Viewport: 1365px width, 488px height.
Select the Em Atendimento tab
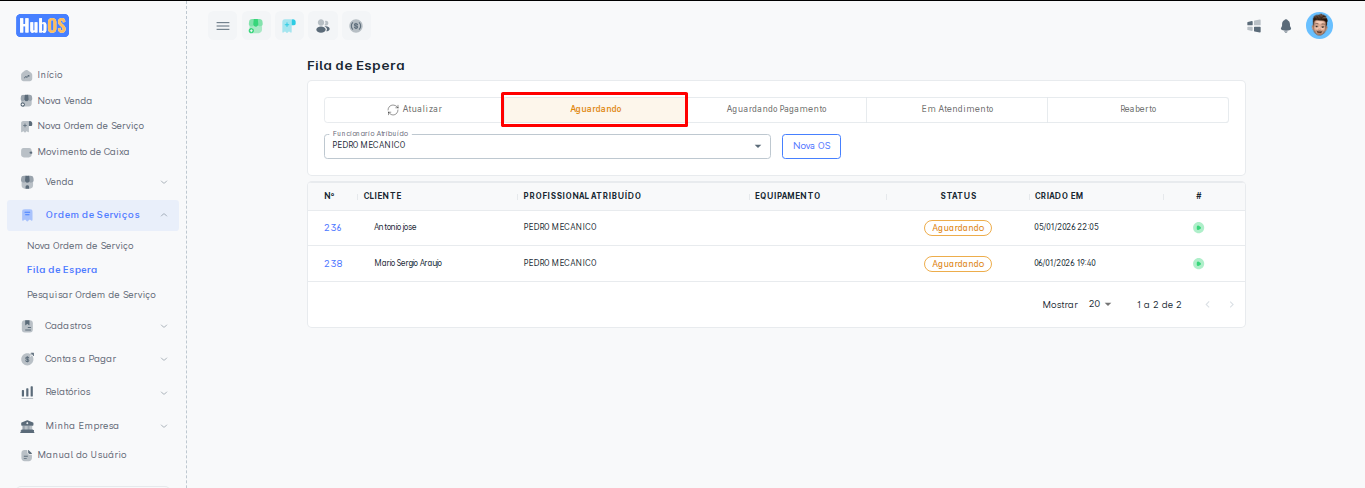[957, 109]
